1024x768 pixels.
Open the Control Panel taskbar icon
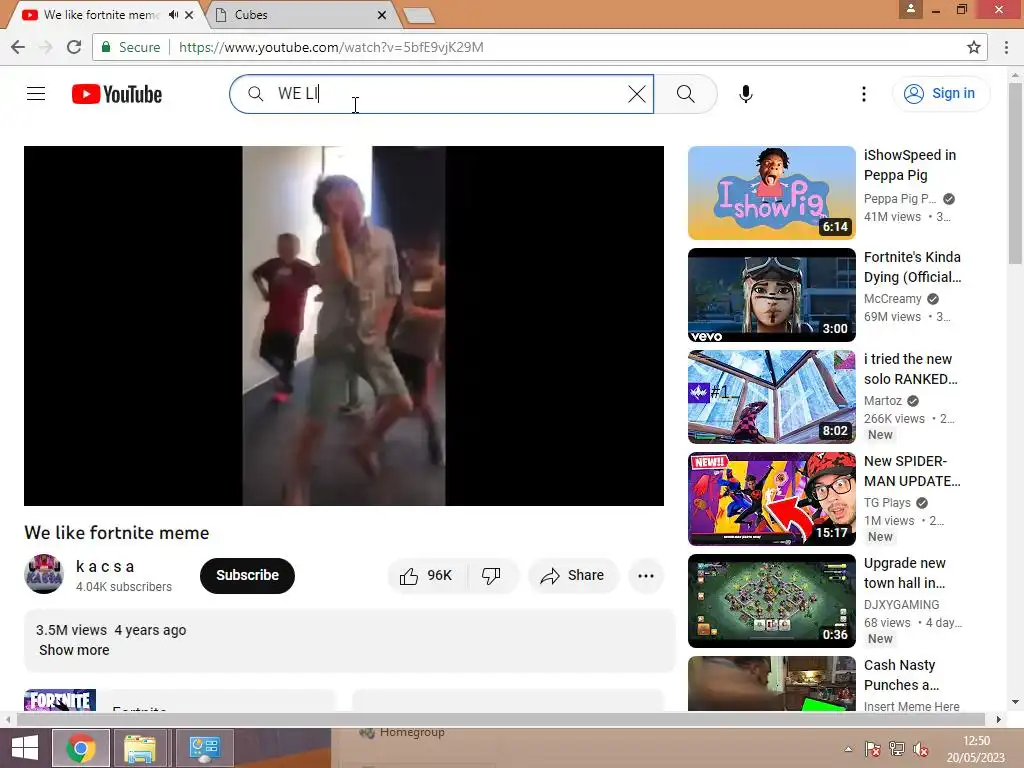point(204,748)
